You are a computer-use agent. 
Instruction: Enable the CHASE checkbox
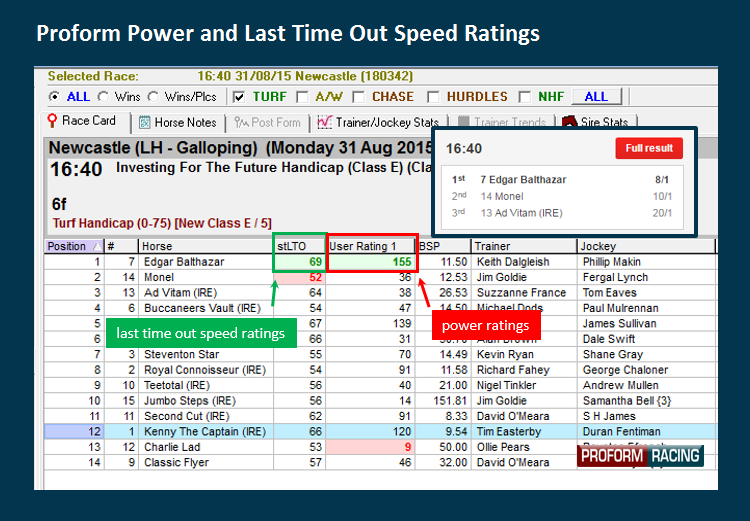(x=358, y=97)
